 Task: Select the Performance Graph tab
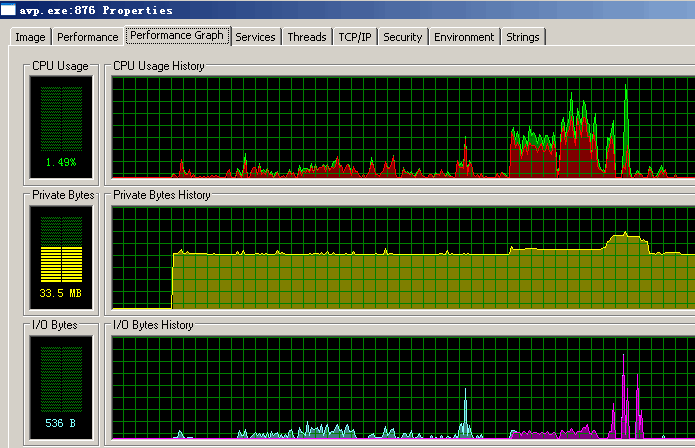177,35
